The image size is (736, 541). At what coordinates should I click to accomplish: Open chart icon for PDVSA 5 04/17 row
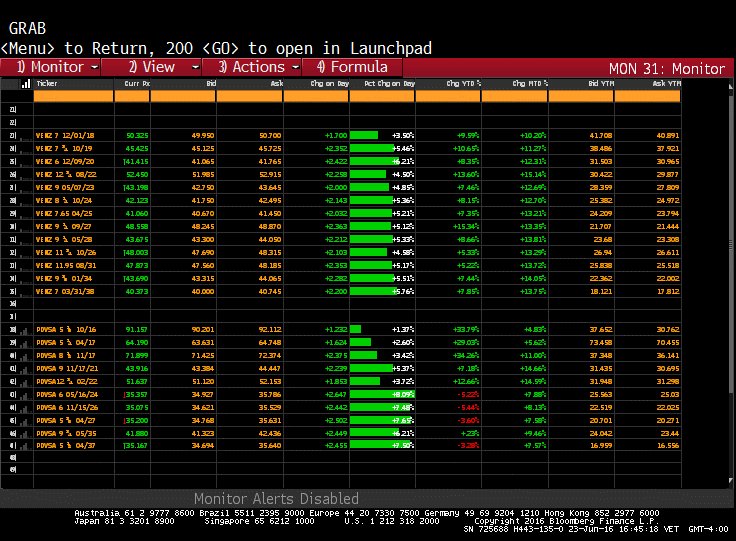[23, 343]
